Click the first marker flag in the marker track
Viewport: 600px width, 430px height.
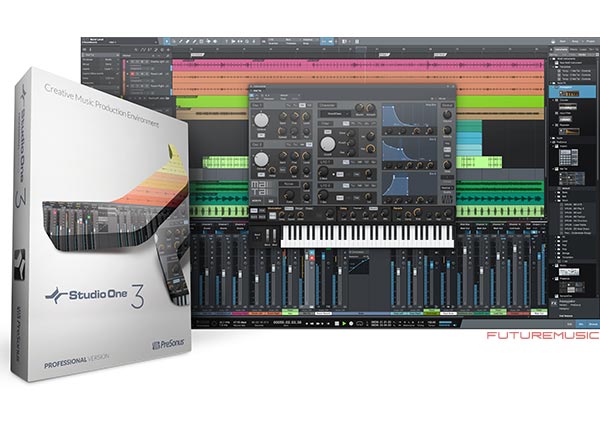pyautogui.click(x=197, y=55)
